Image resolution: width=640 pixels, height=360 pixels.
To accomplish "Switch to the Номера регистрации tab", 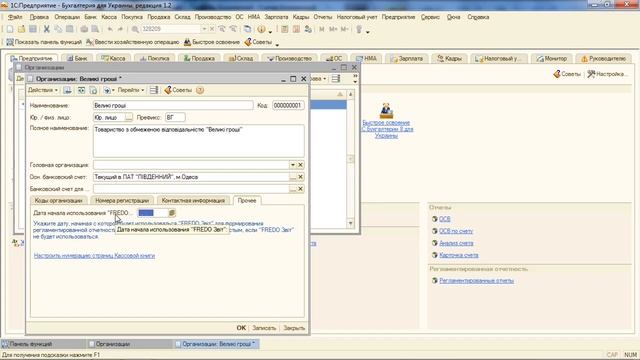I will tap(122, 200).
